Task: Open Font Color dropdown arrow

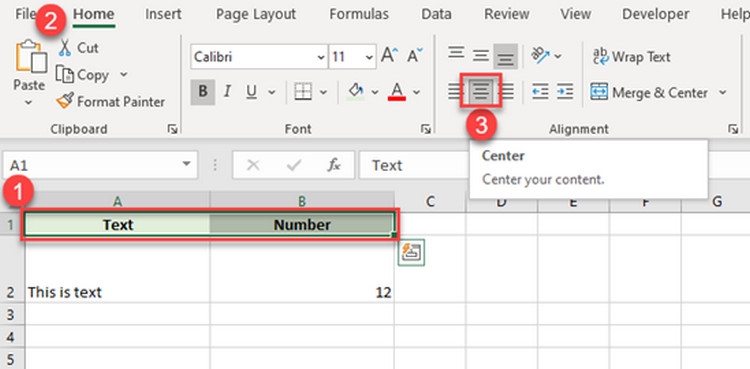Action: [417, 92]
